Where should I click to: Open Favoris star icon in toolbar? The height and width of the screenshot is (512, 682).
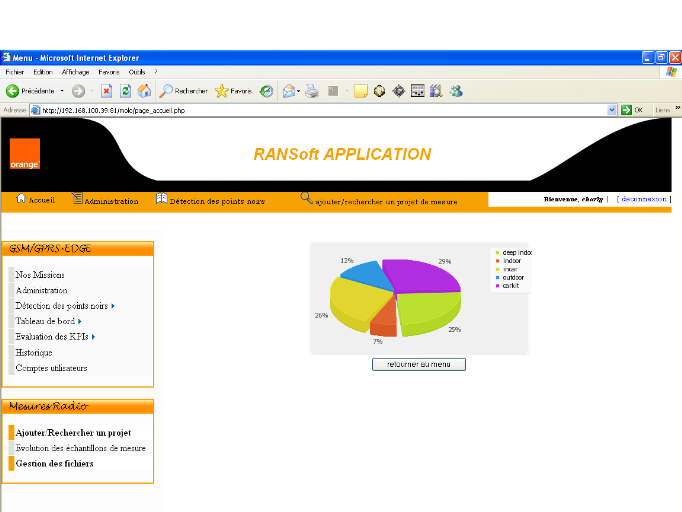(x=222, y=91)
